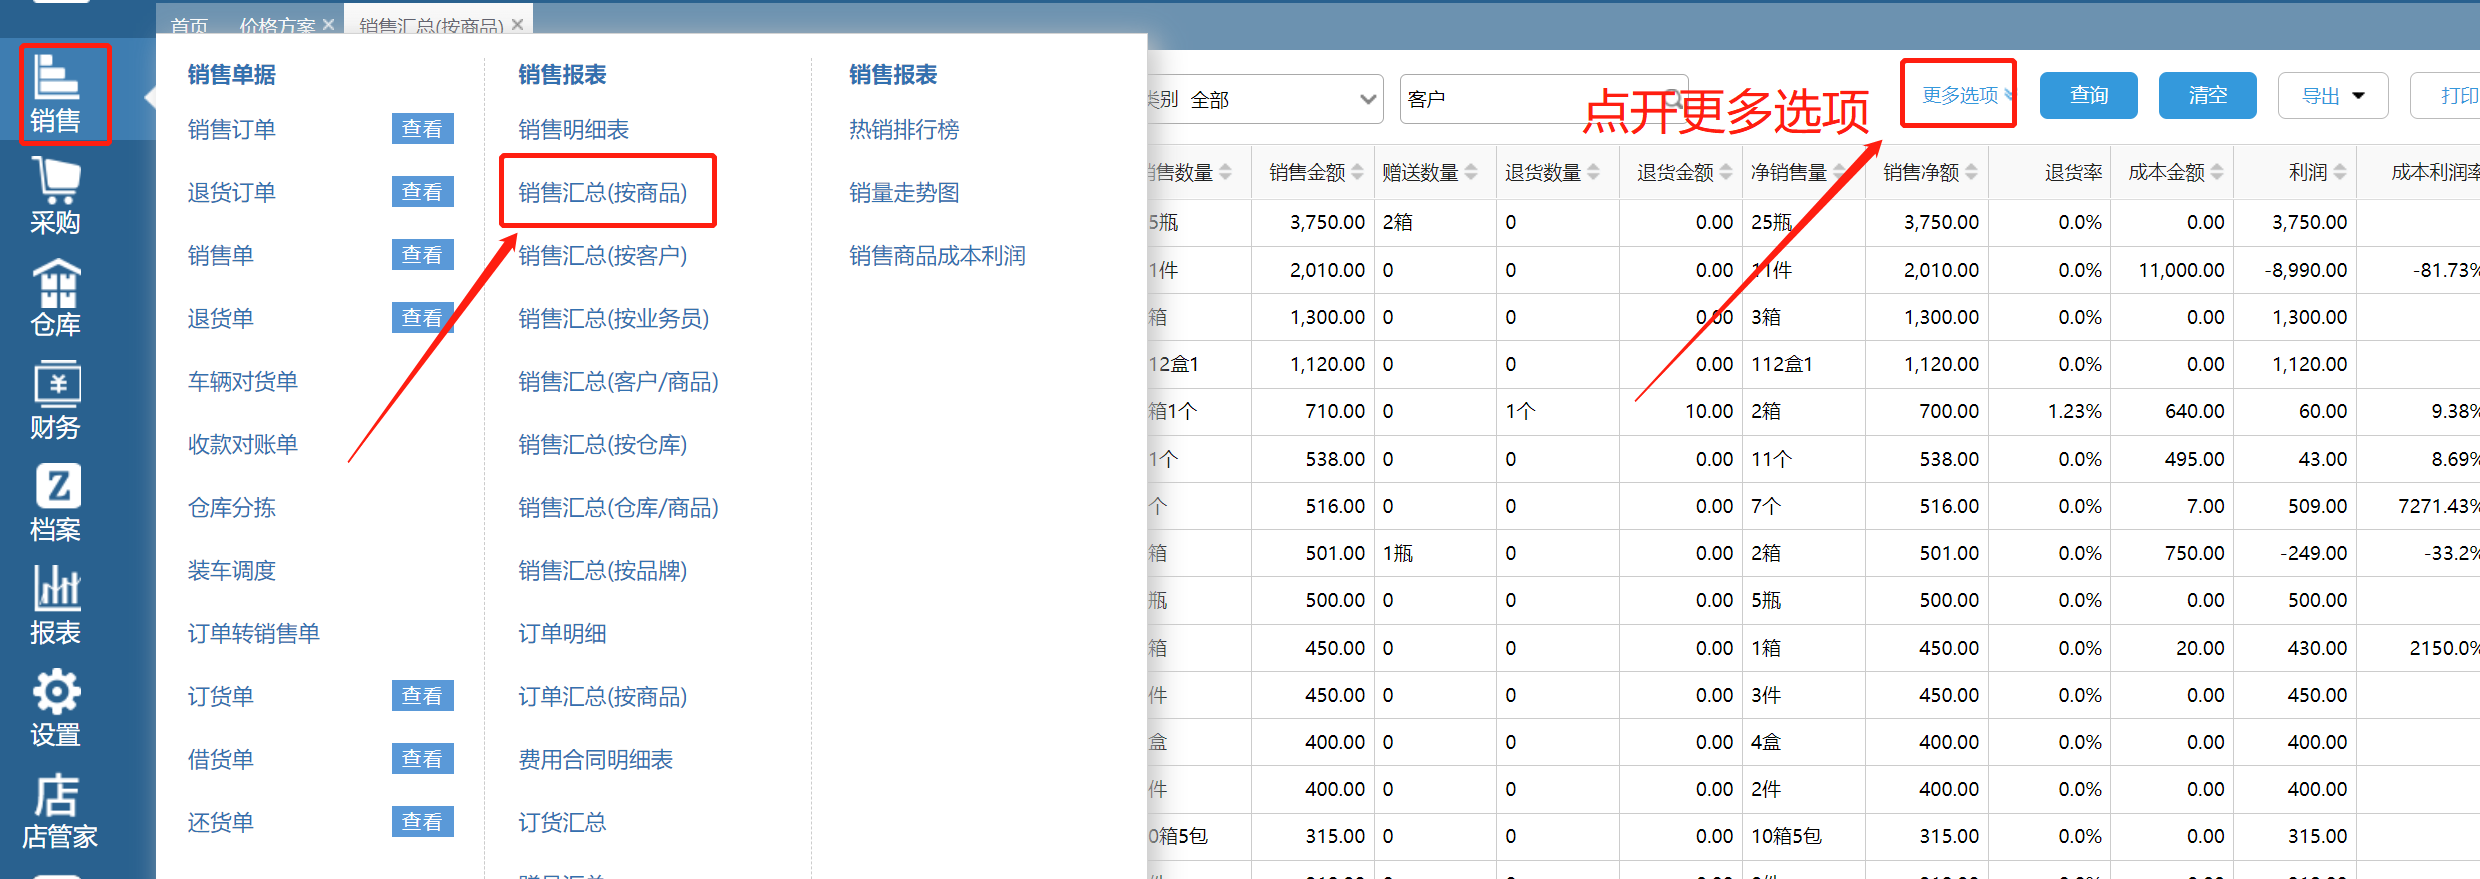Open 订单明细 report link
Image resolution: width=2480 pixels, height=879 pixels.
coord(562,633)
